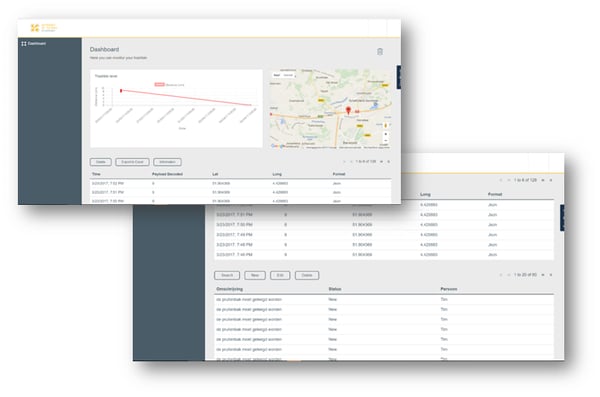Sort by the Persoon column header
This screenshot has height=397, width=600.
pyautogui.click(x=448, y=289)
